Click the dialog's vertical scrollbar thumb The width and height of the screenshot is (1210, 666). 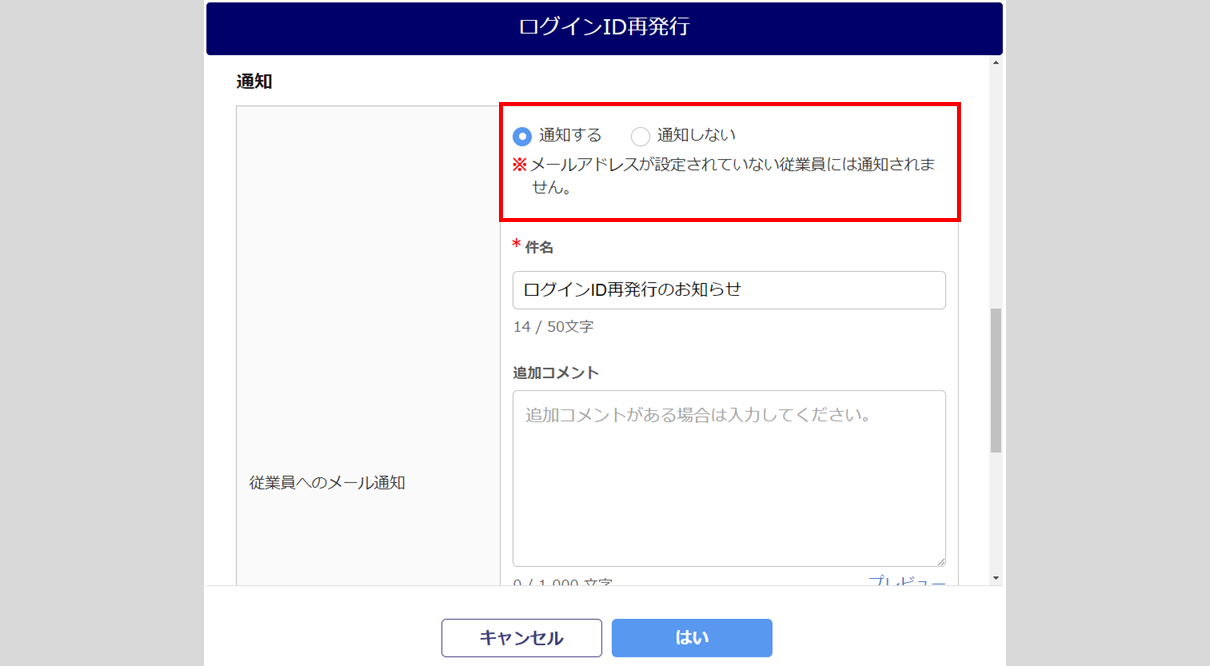(x=995, y=380)
